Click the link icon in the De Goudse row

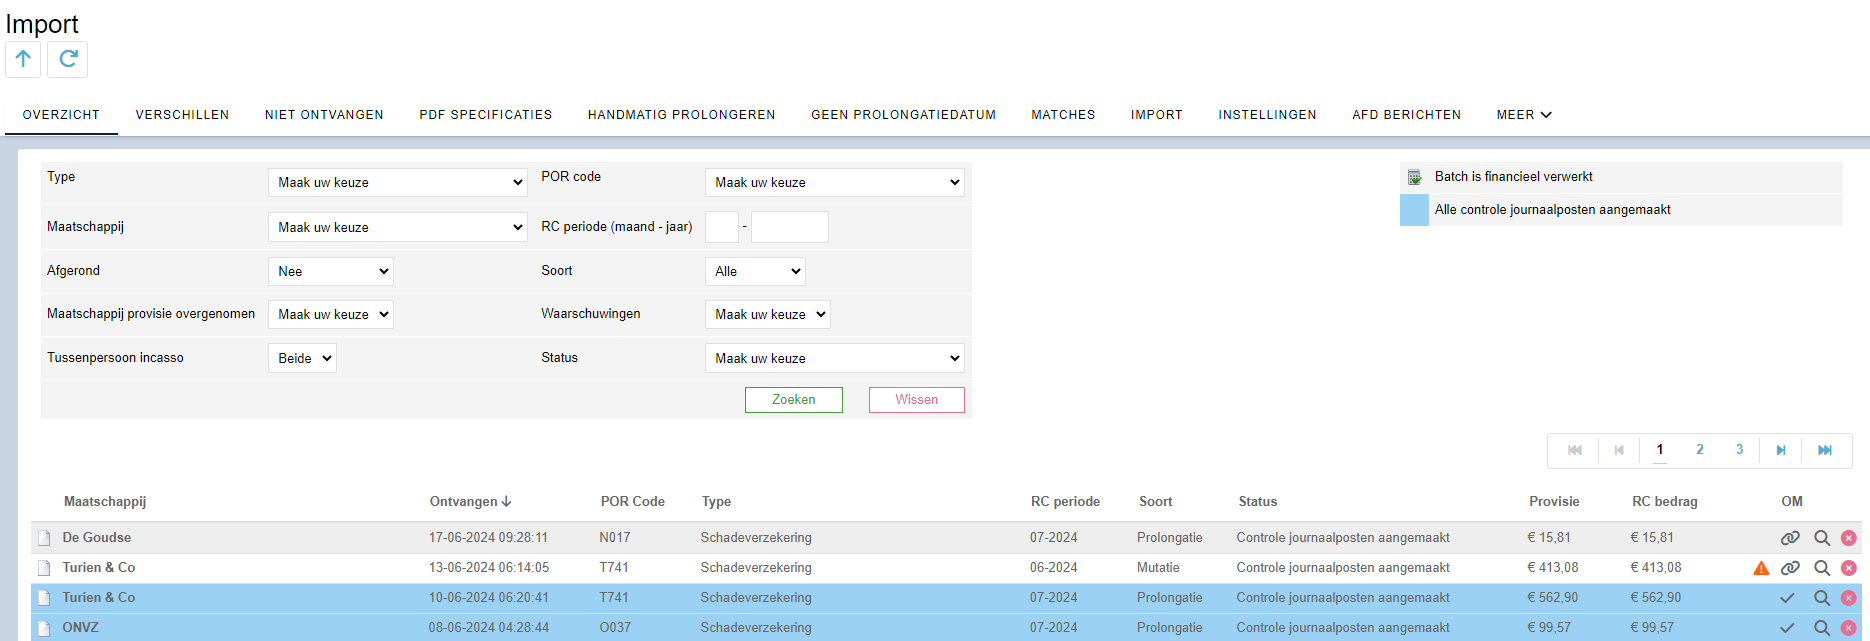pos(1790,538)
